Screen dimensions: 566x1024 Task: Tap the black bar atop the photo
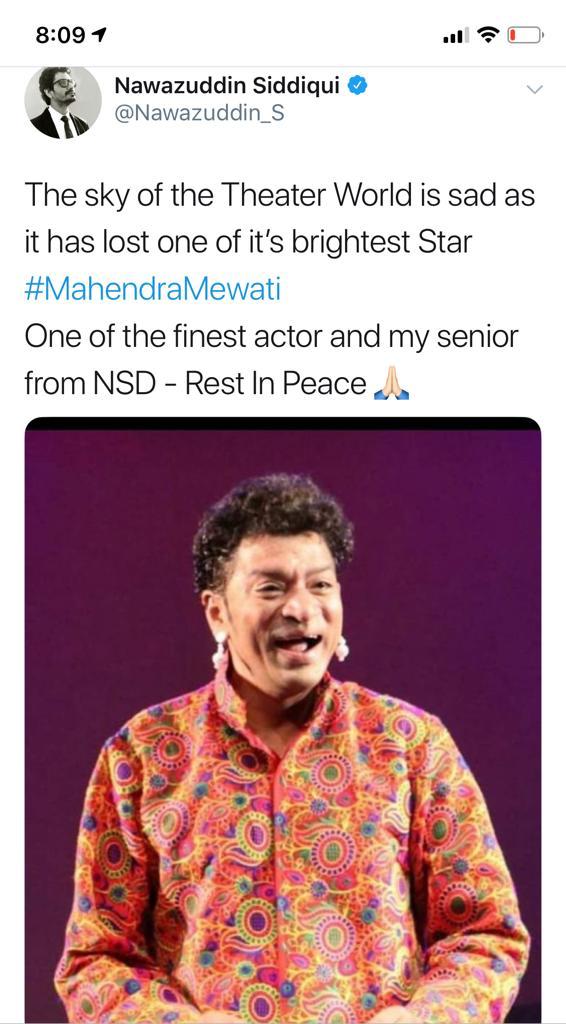[283, 423]
